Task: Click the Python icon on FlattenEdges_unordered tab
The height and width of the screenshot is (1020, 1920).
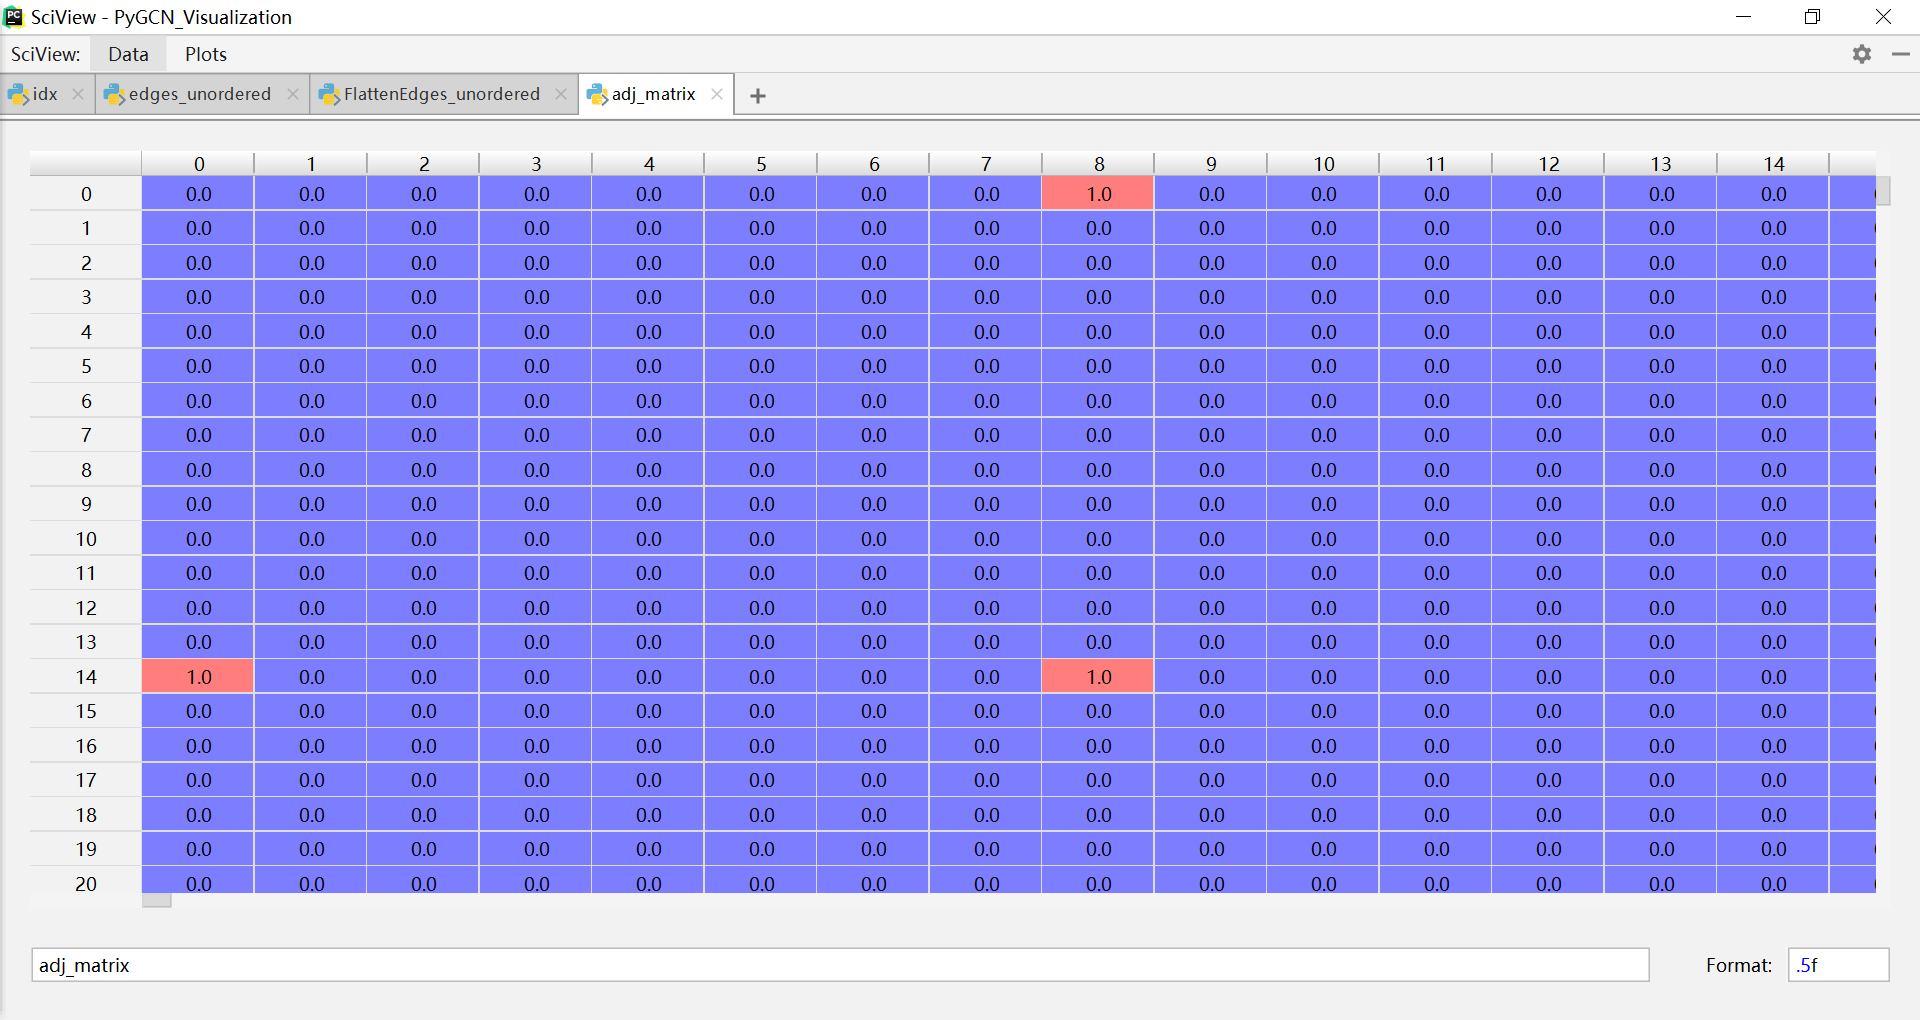Action: pos(330,94)
